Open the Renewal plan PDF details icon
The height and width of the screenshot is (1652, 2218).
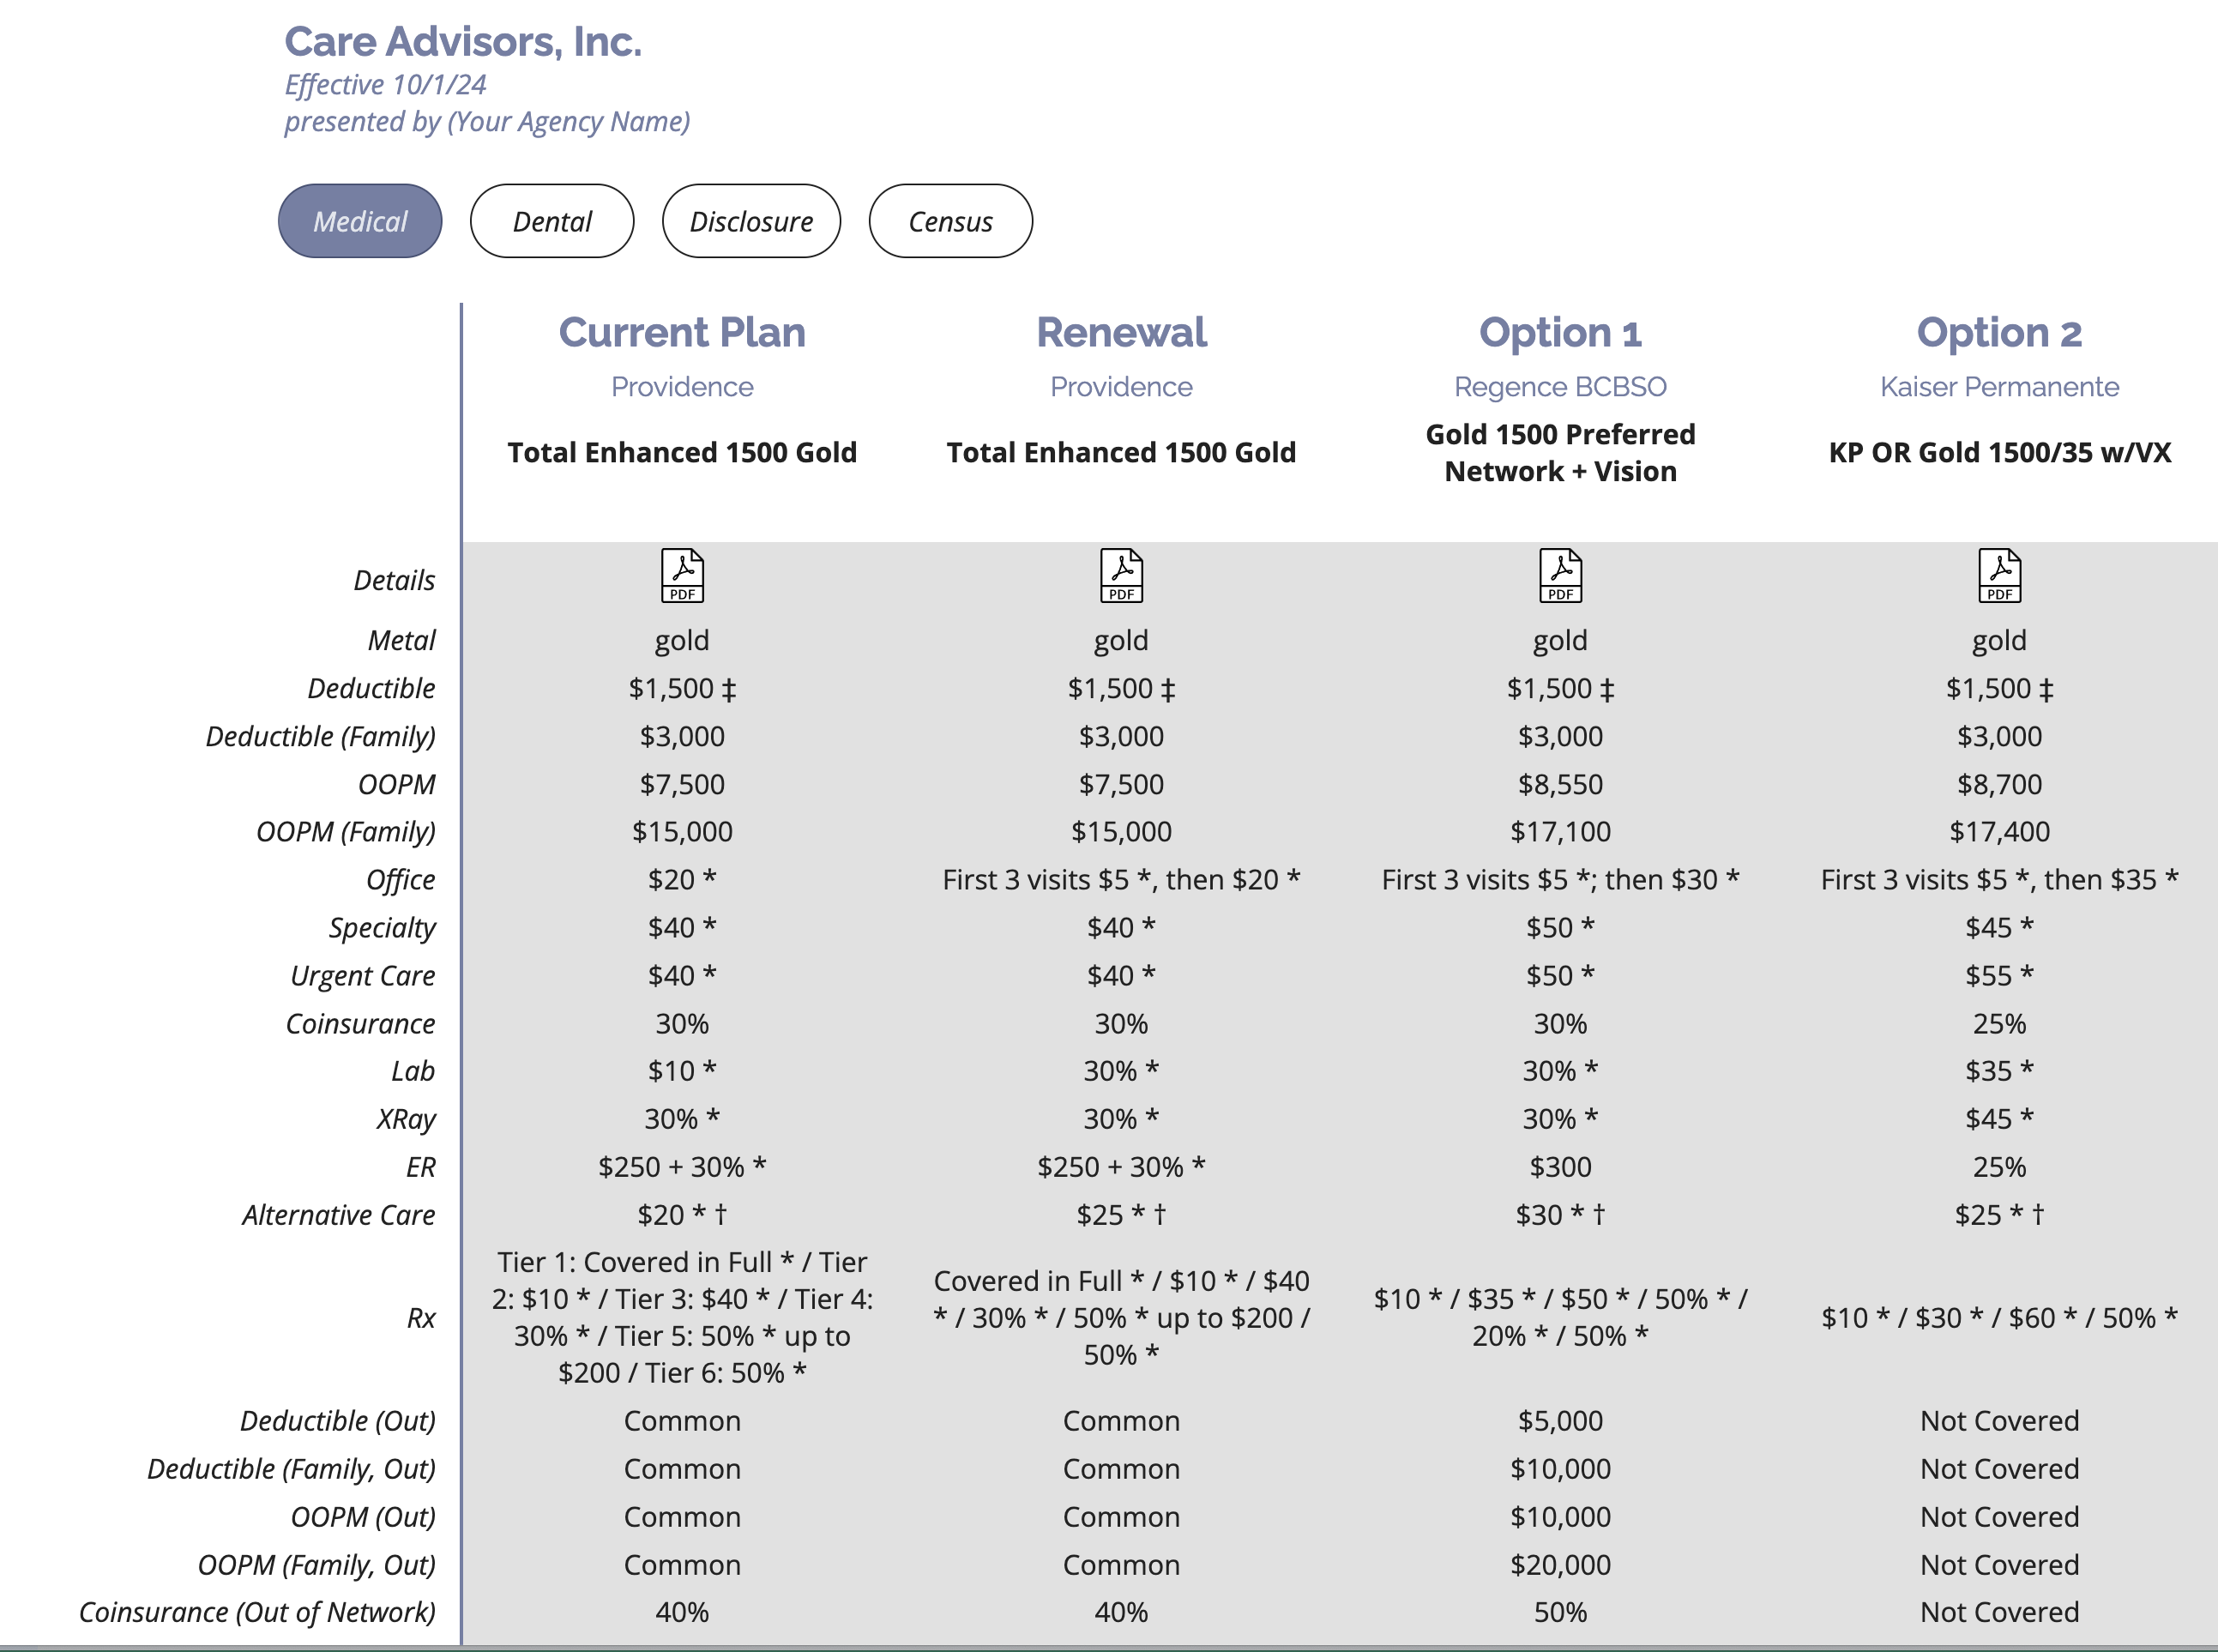click(1121, 576)
